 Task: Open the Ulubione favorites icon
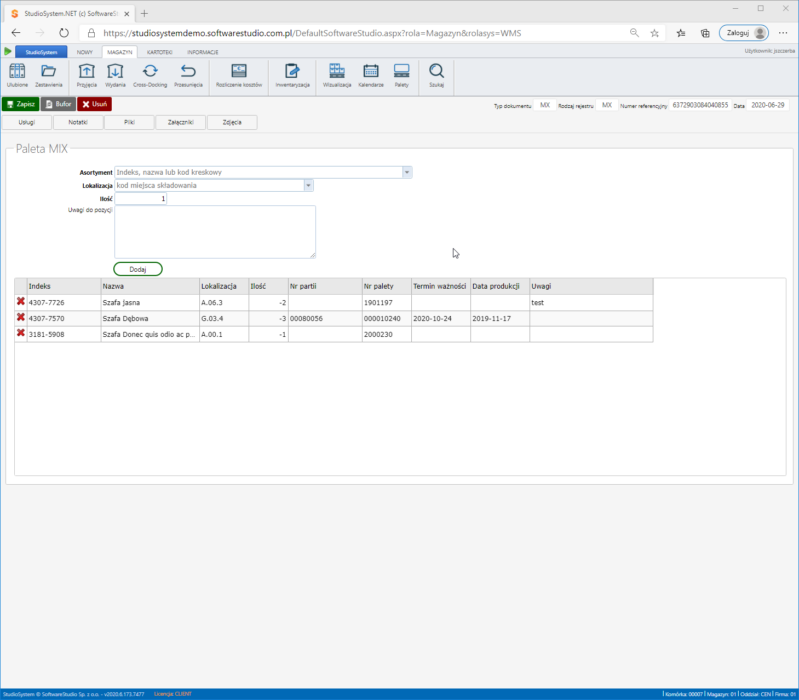click(17, 75)
